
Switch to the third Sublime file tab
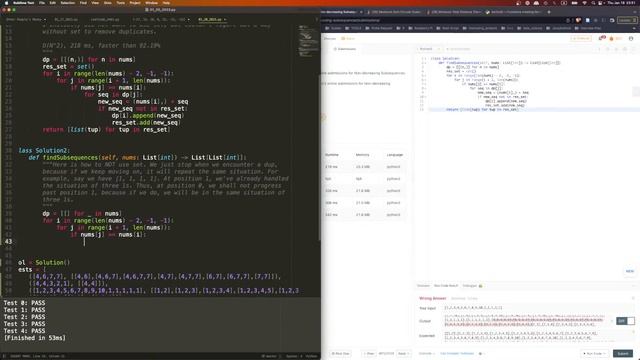[x=105, y=19]
